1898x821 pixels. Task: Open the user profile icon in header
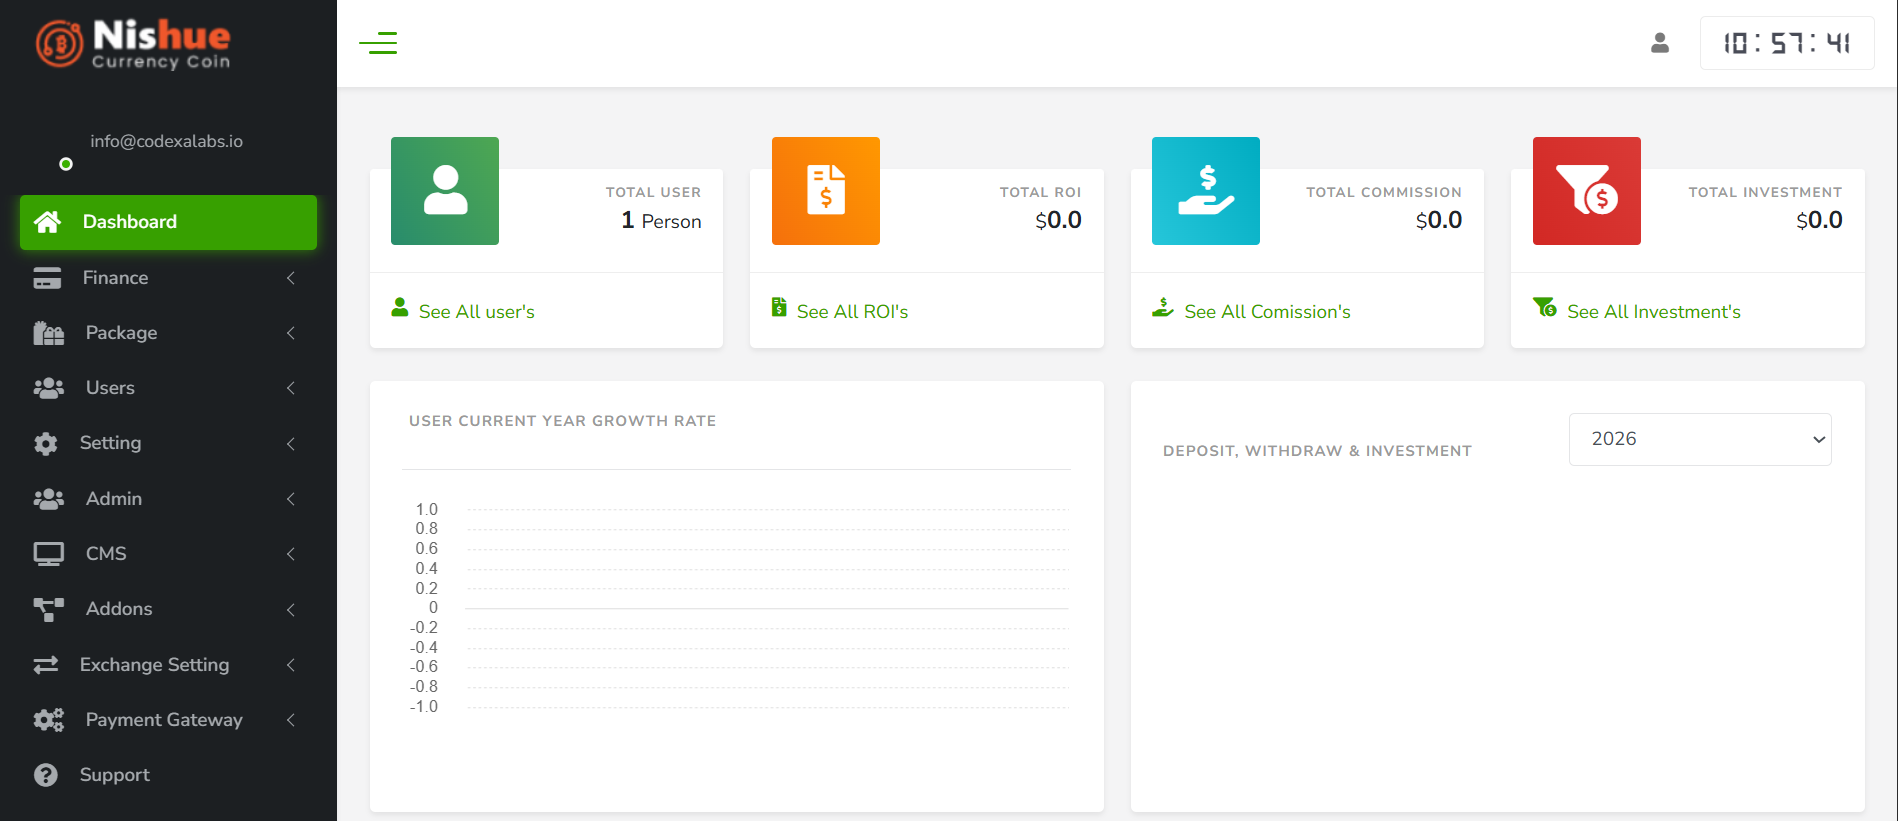(1660, 43)
